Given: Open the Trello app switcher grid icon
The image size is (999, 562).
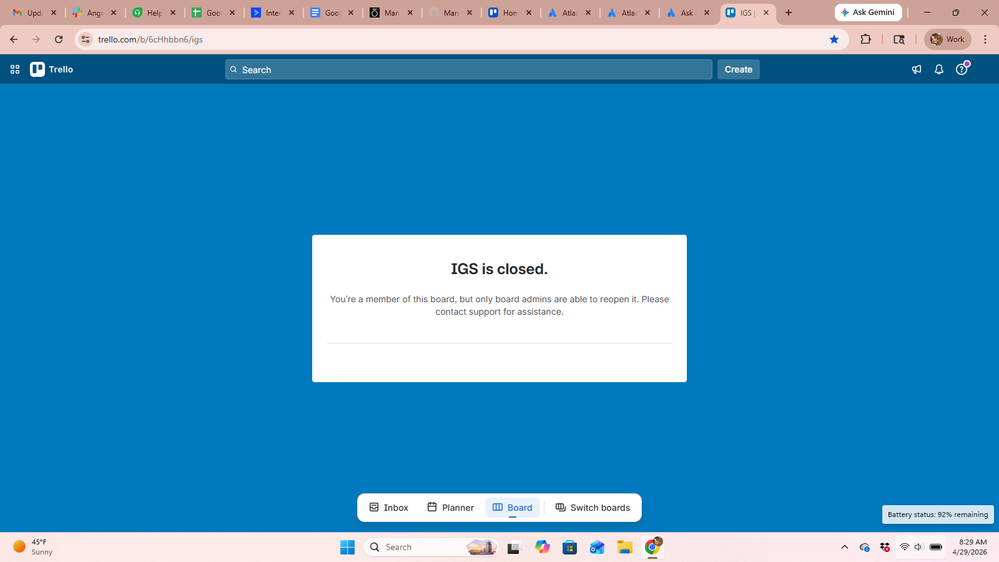Looking at the screenshot, I should [x=15, y=69].
